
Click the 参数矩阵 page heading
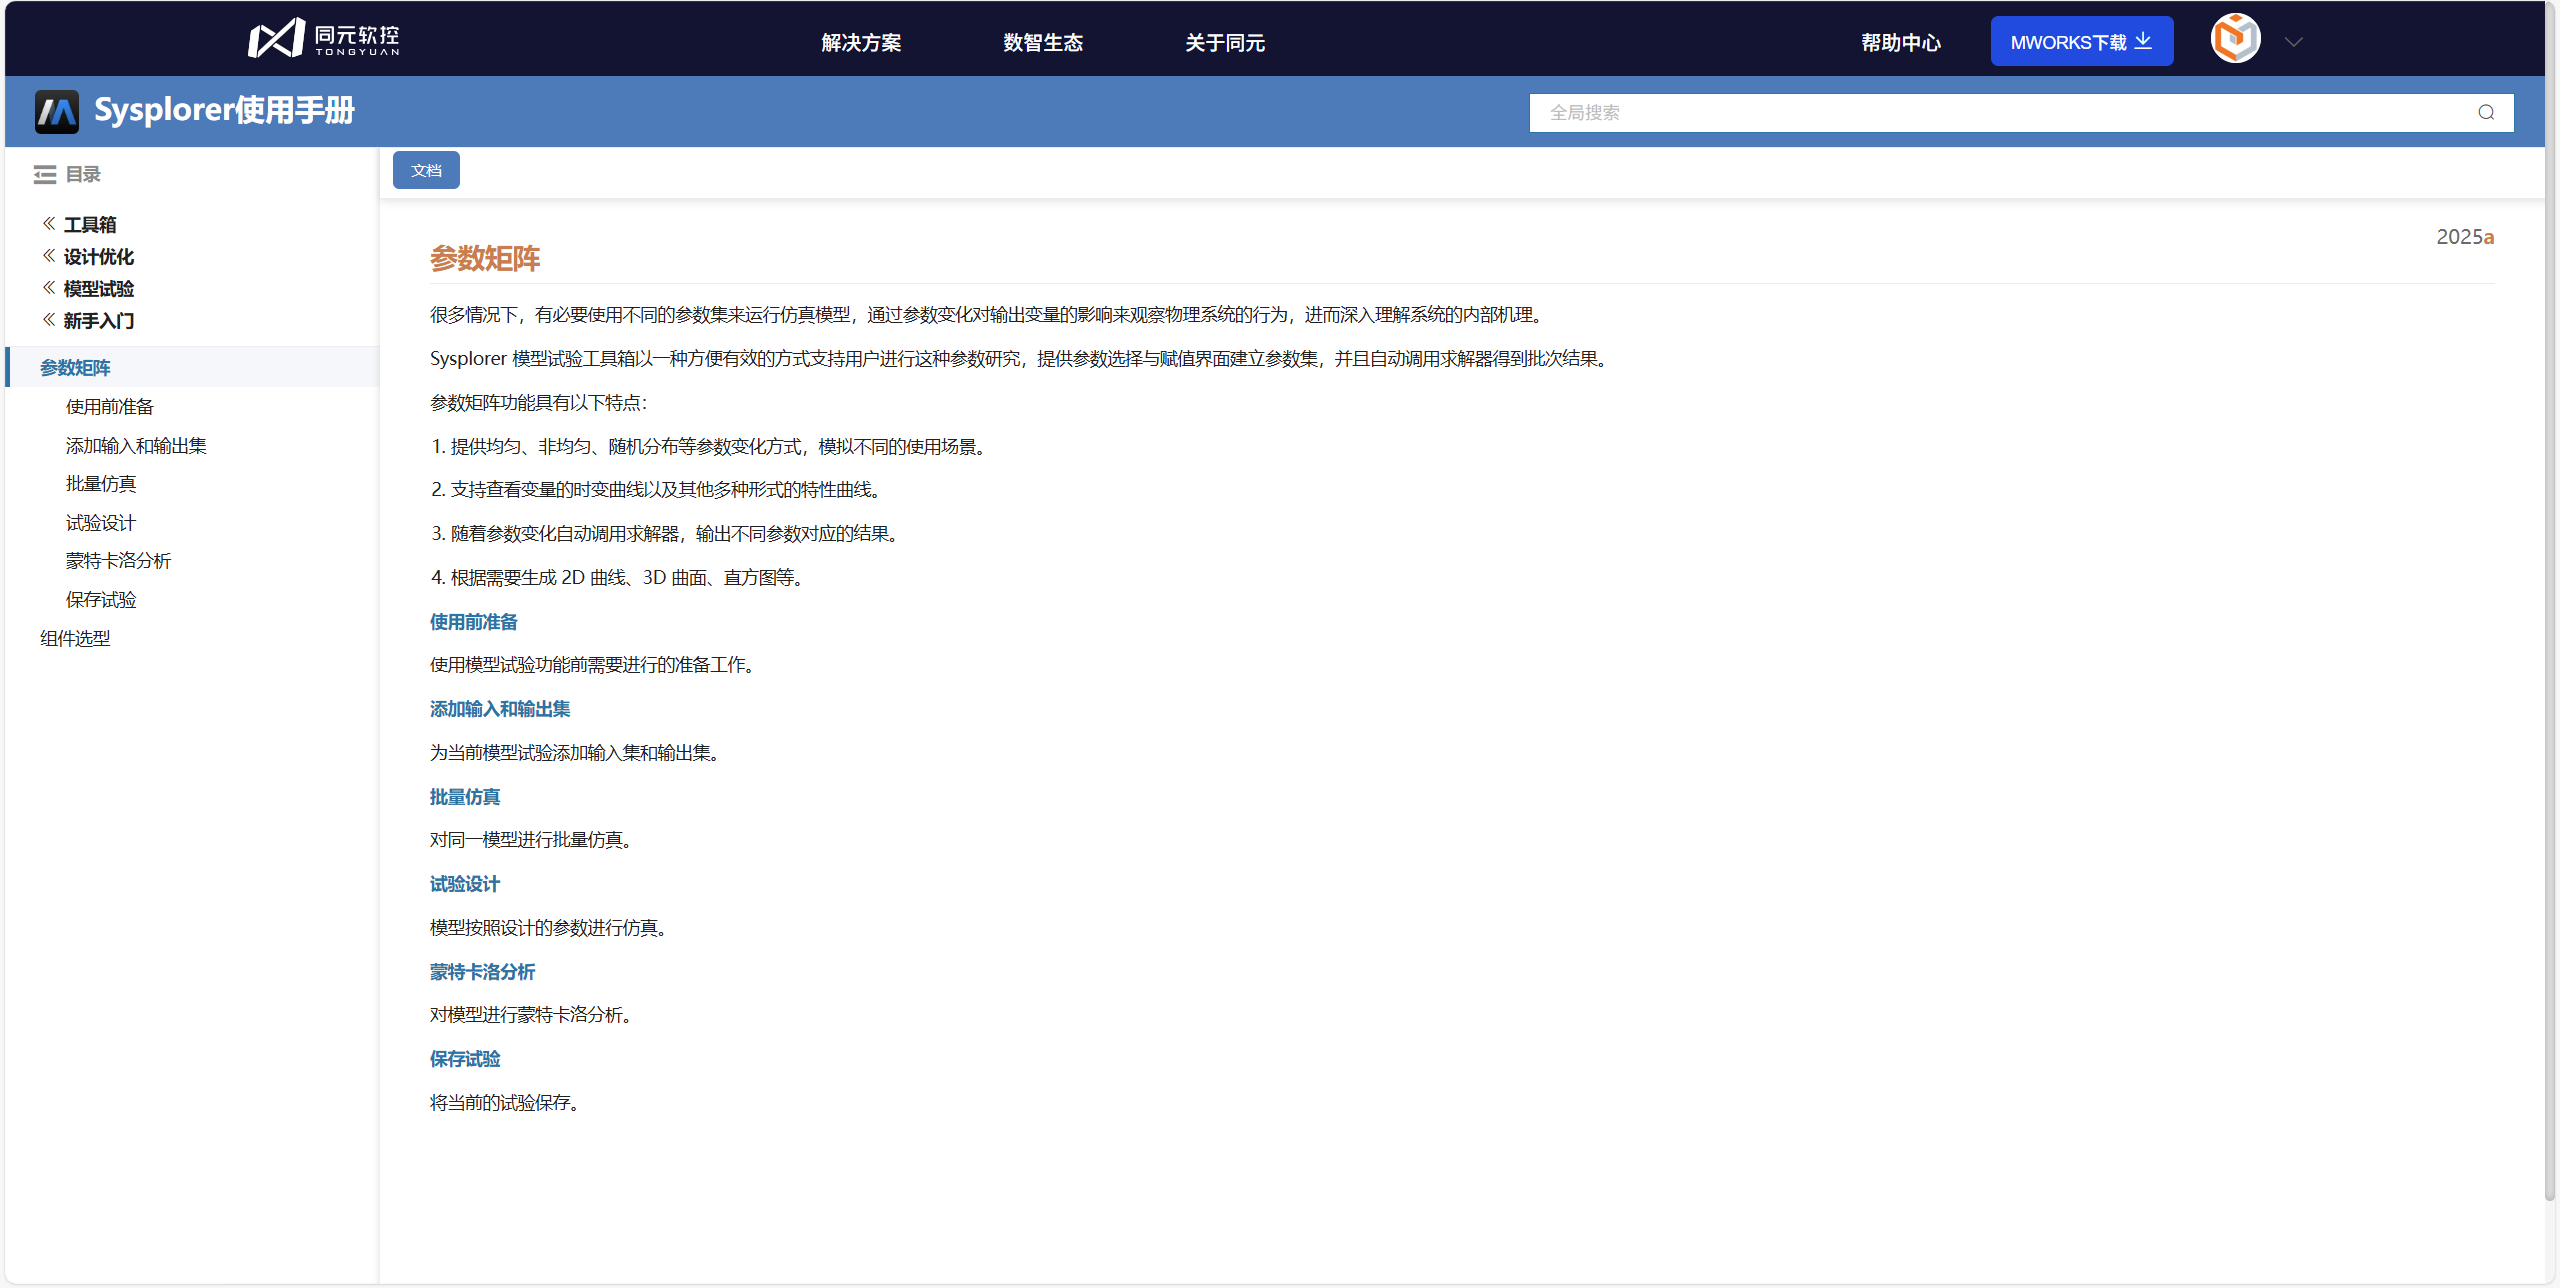tap(485, 258)
